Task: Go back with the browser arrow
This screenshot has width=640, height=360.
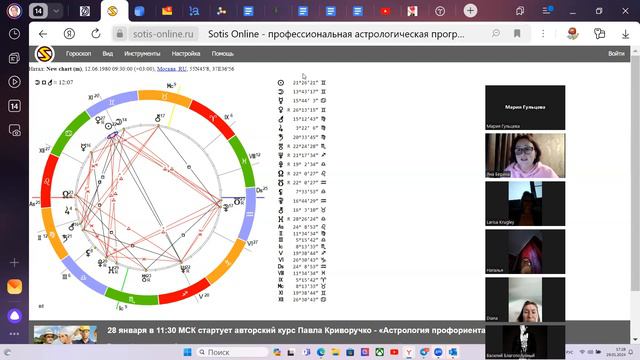Action: pos(43,34)
